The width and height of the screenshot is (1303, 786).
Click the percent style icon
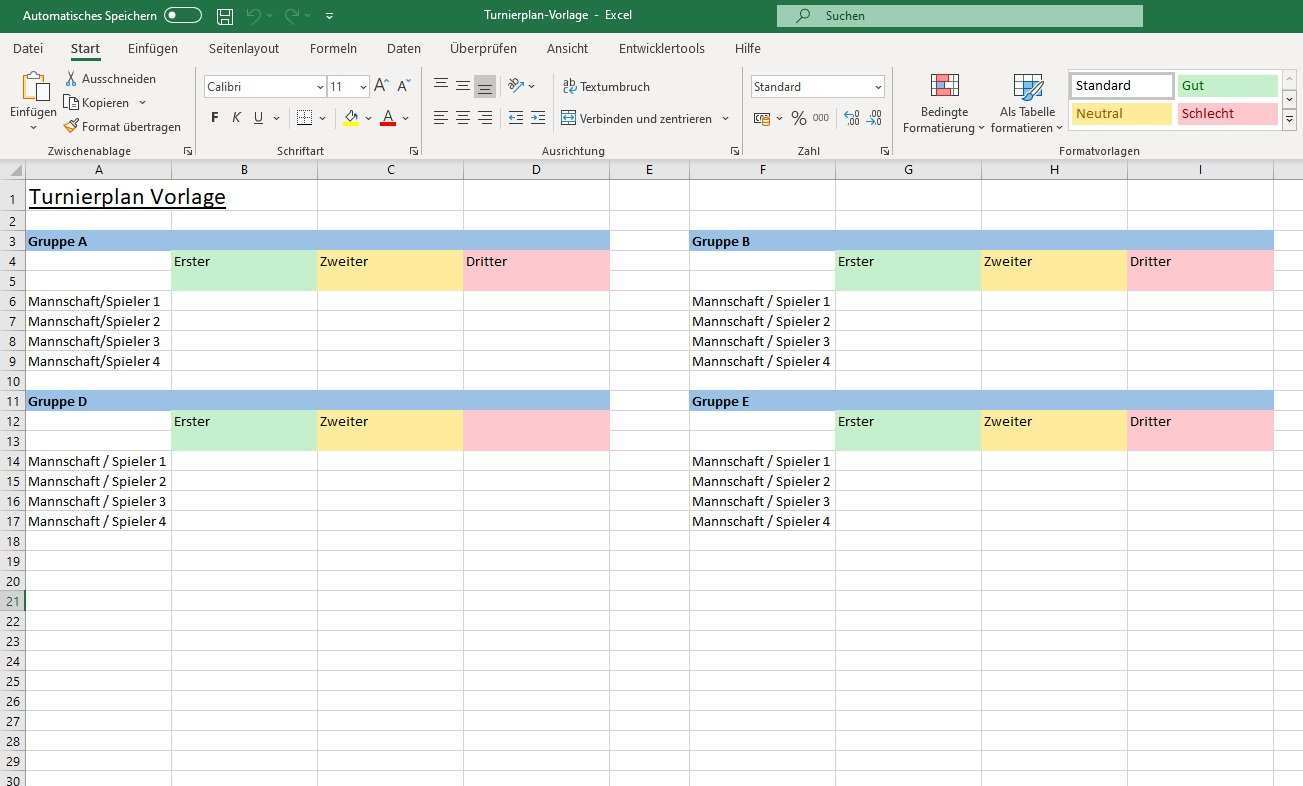tap(798, 118)
